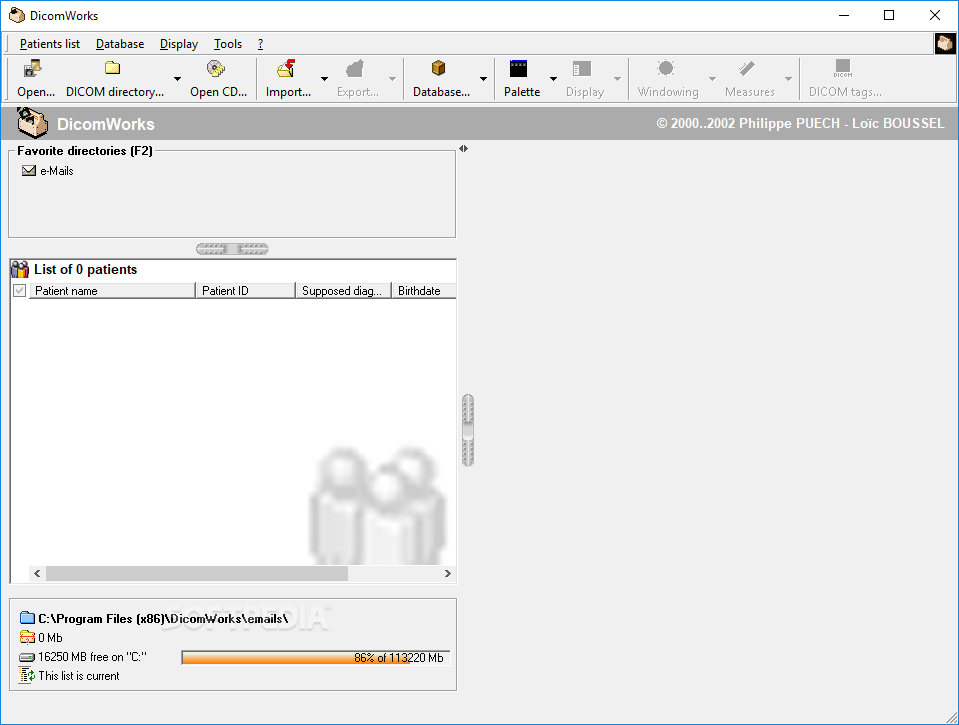
Task: Sort by Supposed diag... column header
Action: pos(343,291)
